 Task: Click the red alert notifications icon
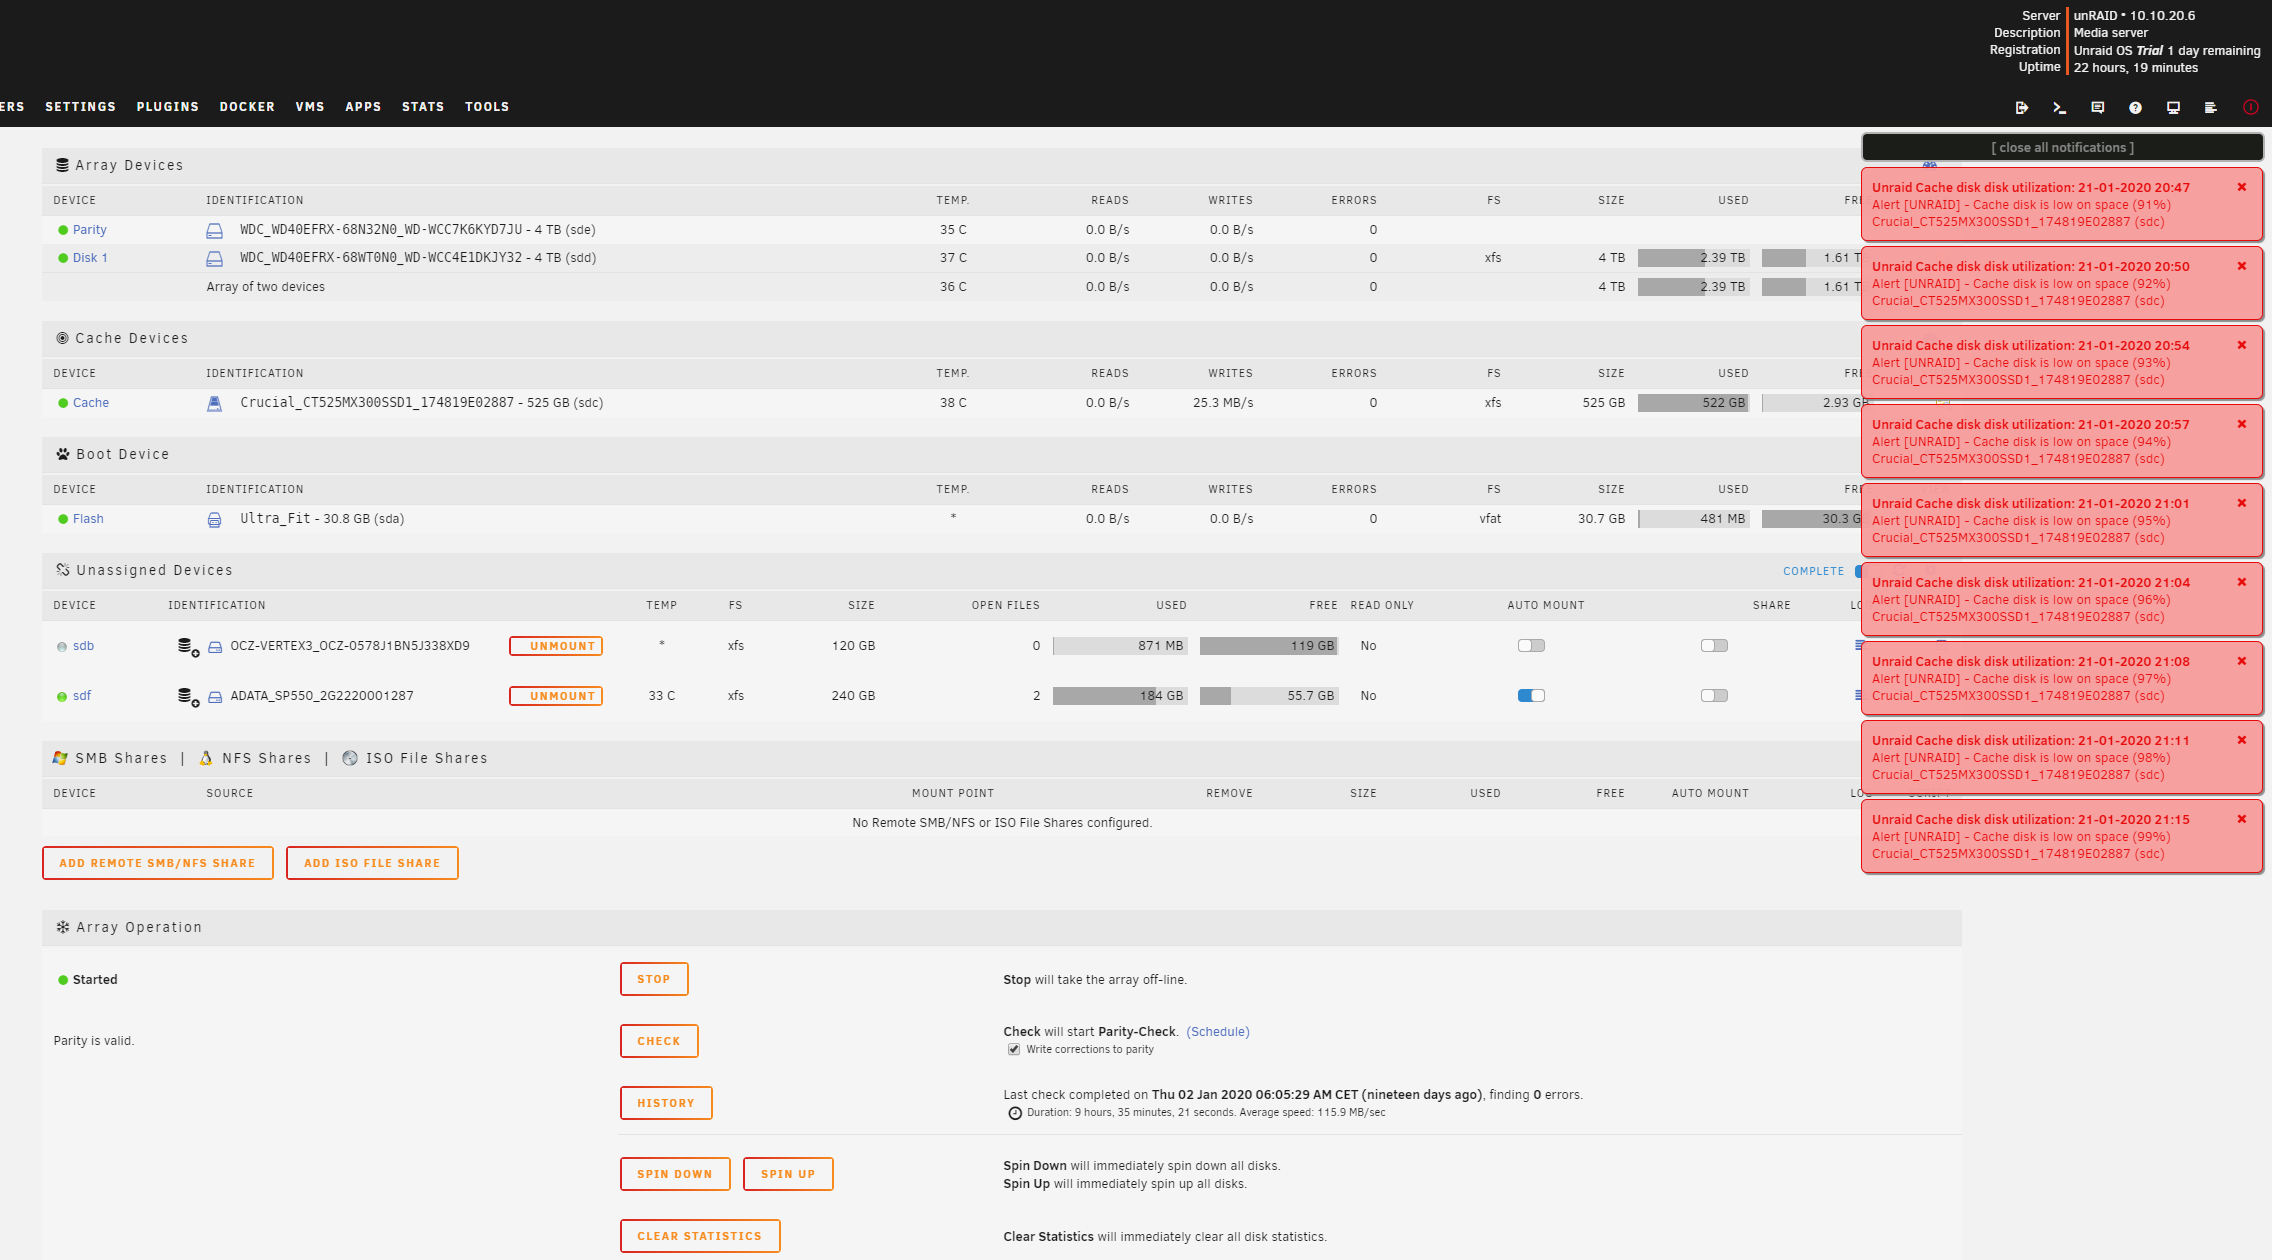pos(2250,107)
